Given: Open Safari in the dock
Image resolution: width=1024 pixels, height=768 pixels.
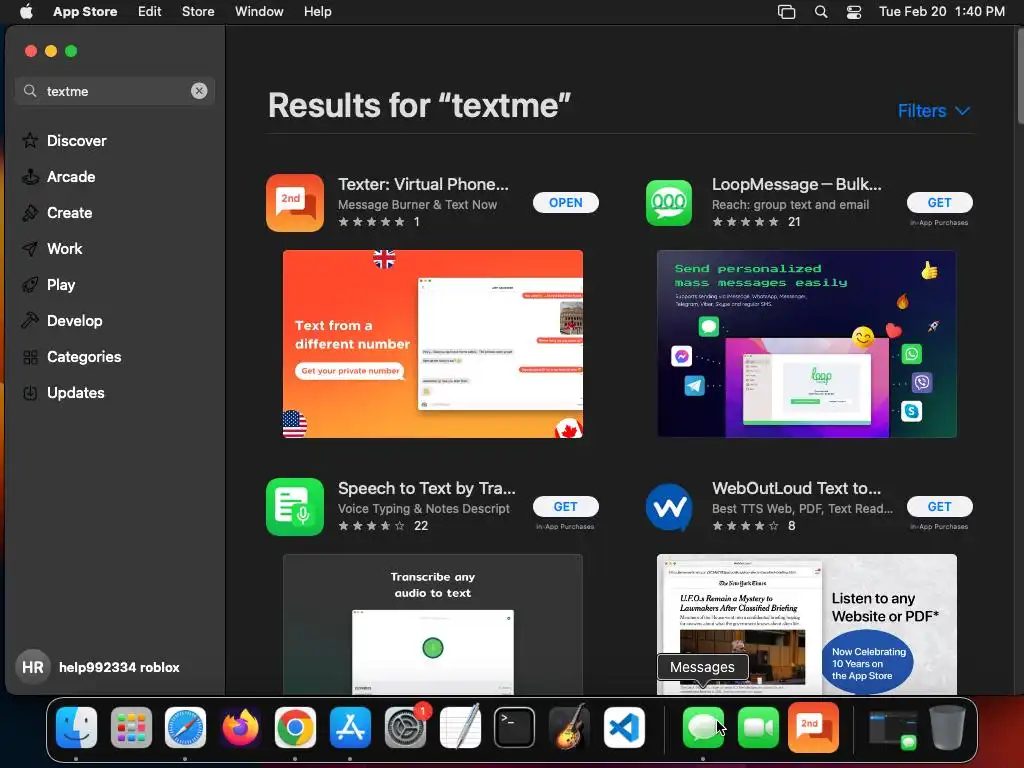Looking at the screenshot, I should coord(185,728).
